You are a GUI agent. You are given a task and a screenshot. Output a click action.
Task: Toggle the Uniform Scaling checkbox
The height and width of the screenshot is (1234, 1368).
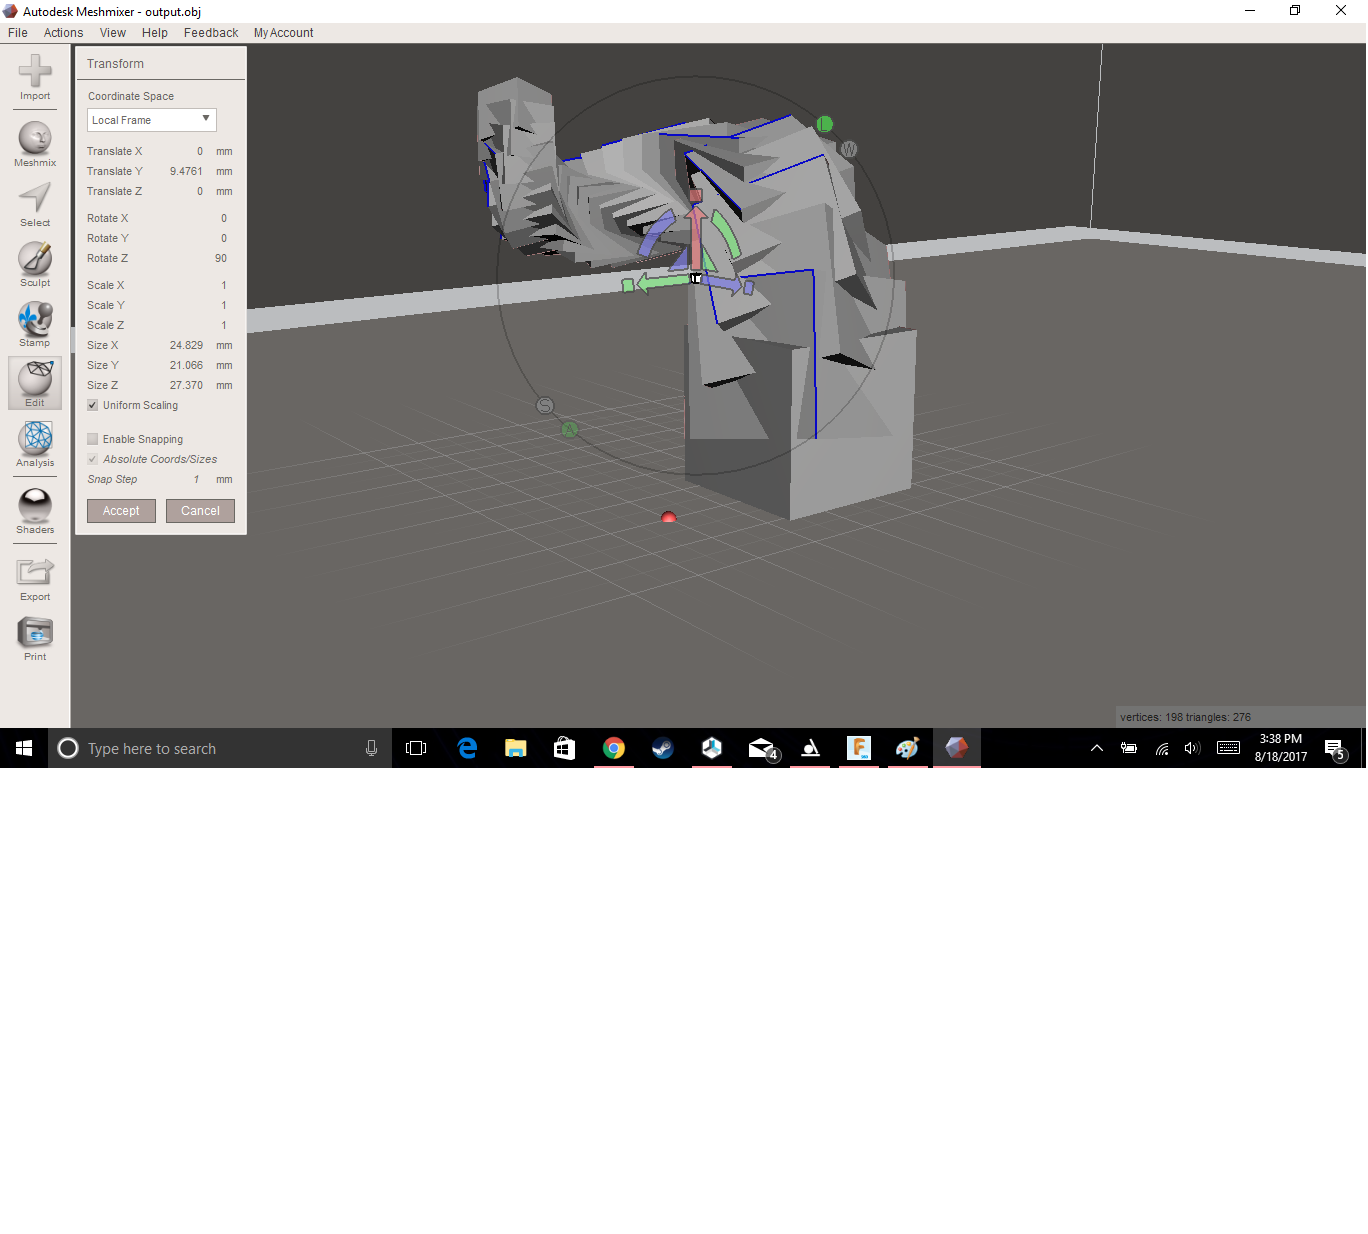(x=92, y=405)
